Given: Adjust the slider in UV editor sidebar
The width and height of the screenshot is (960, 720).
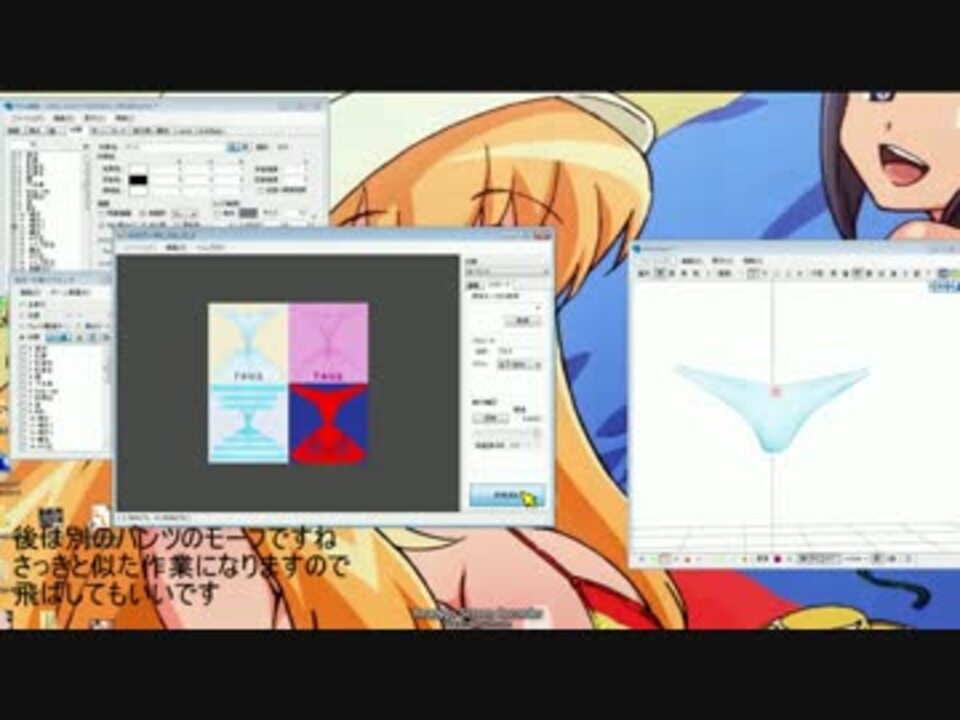Looking at the screenshot, I should (x=506, y=433).
